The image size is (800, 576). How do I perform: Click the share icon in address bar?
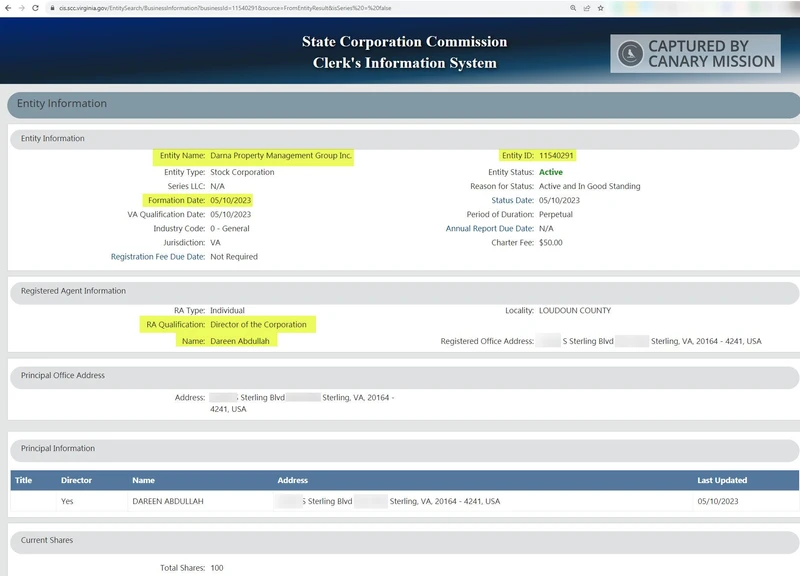point(586,7)
